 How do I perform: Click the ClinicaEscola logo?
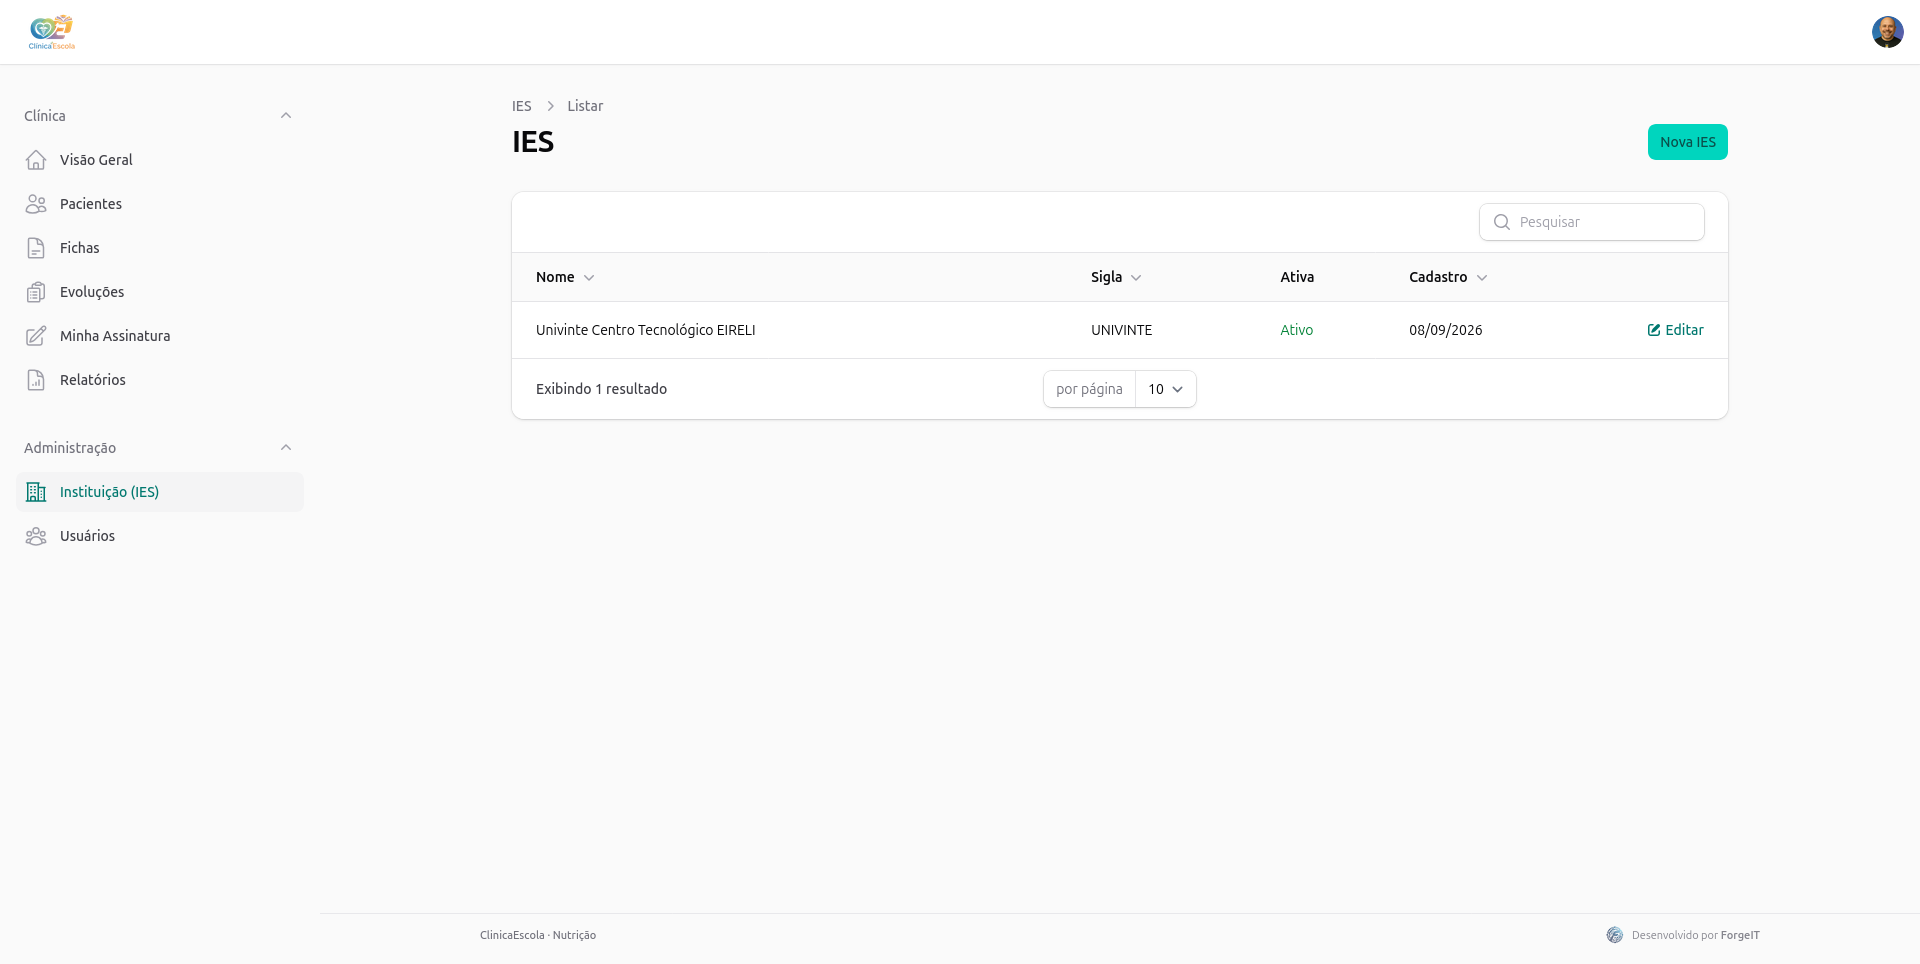[51, 32]
